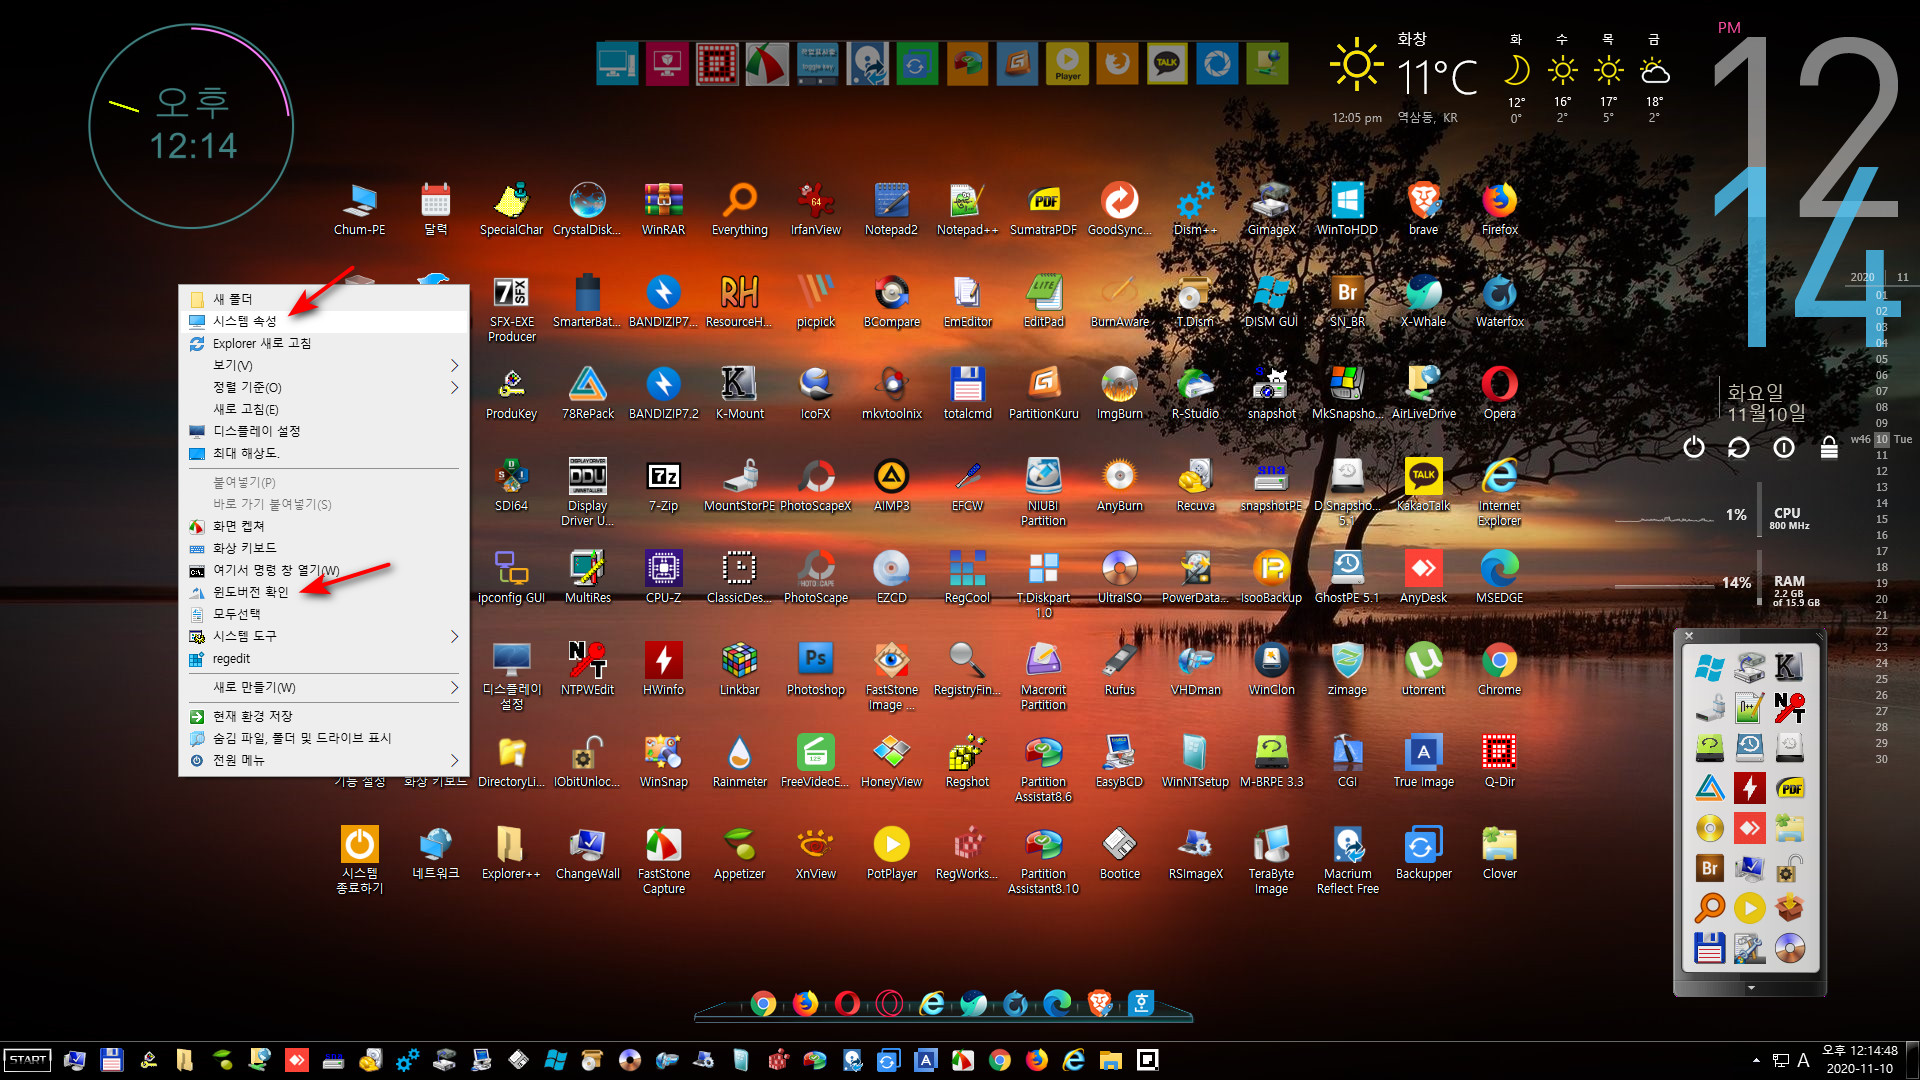Launch WinToHDD shortcut
The height and width of the screenshot is (1080, 1920).
tap(1347, 209)
